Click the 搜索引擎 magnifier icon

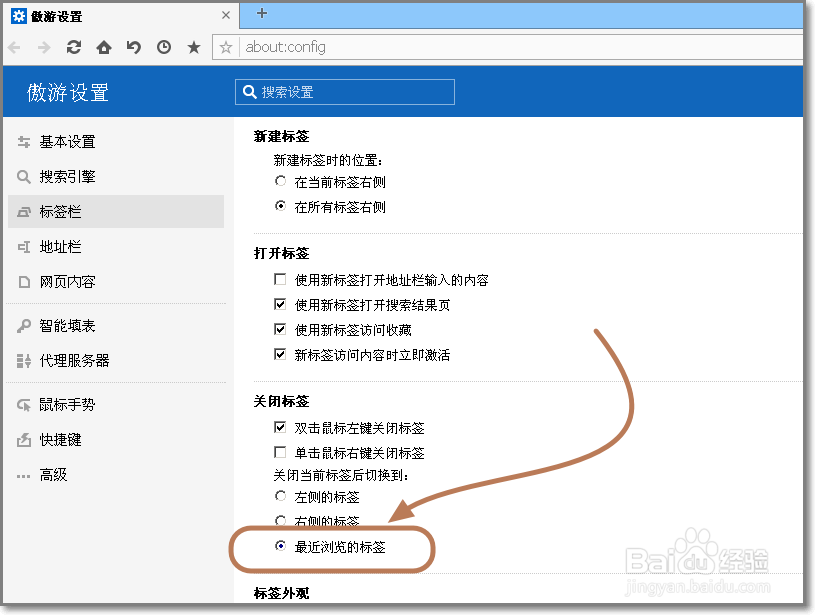pos(23,177)
